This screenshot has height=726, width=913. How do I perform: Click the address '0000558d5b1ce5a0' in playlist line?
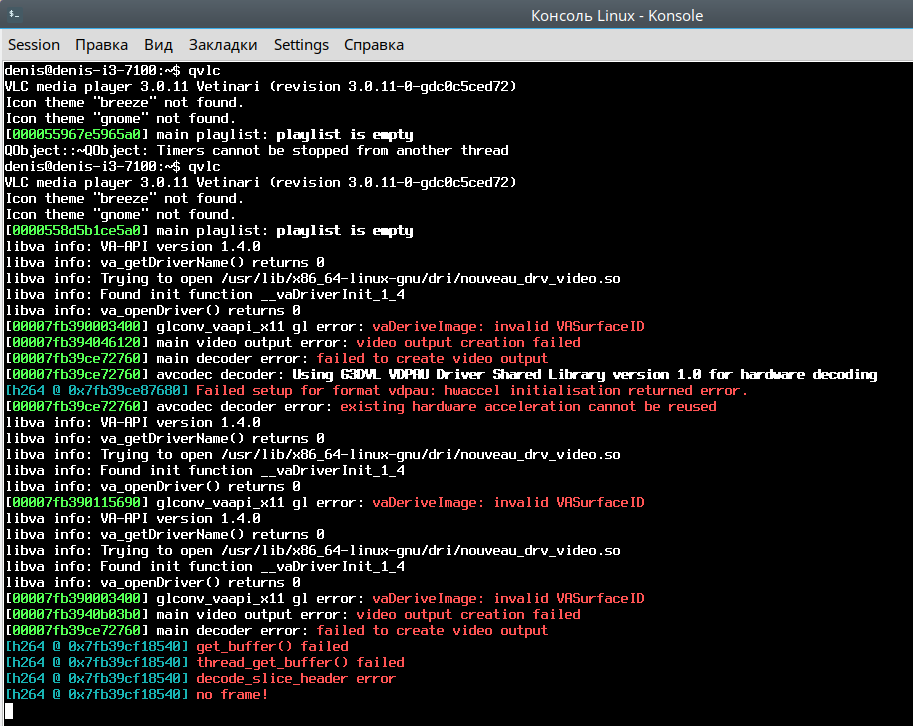click(x=76, y=231)
